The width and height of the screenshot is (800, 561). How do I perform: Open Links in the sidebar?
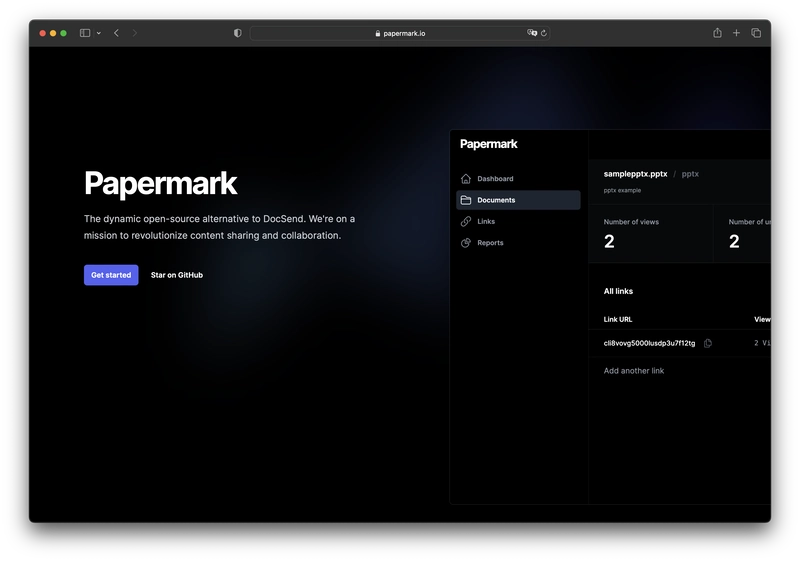point(518,221)
